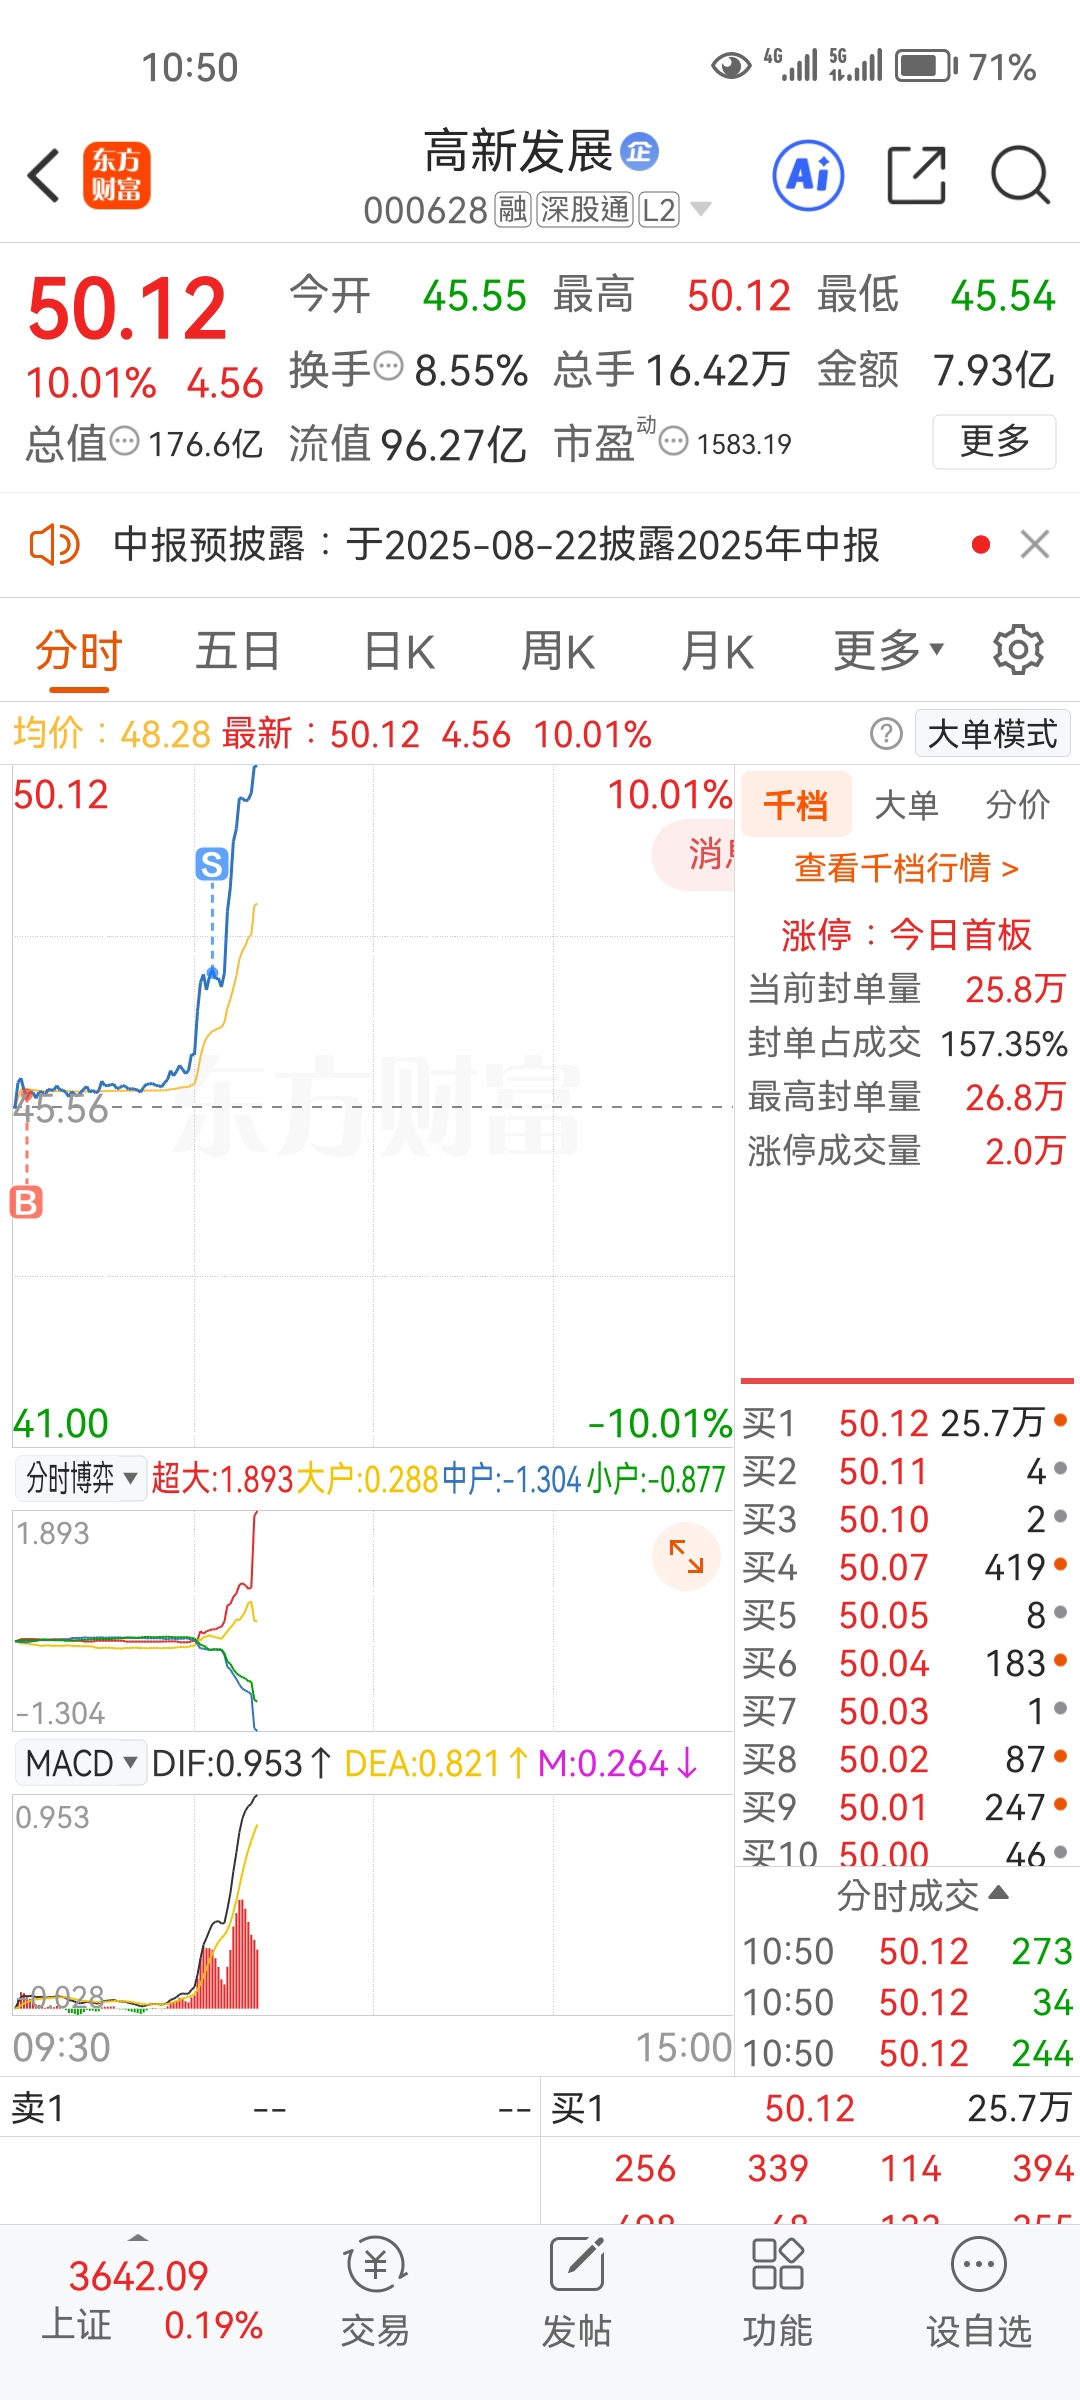The image size is (1080, 2400).
Task: Expand chart with orange arrows icon
Action: click(x=686, y=1556)
